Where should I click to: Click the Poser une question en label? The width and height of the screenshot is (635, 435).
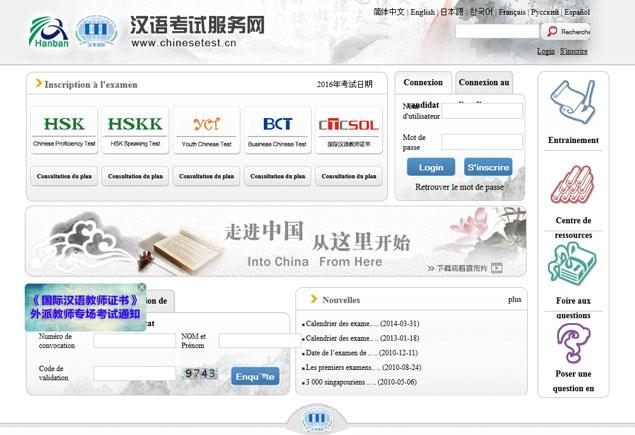(x=573, y=381)
